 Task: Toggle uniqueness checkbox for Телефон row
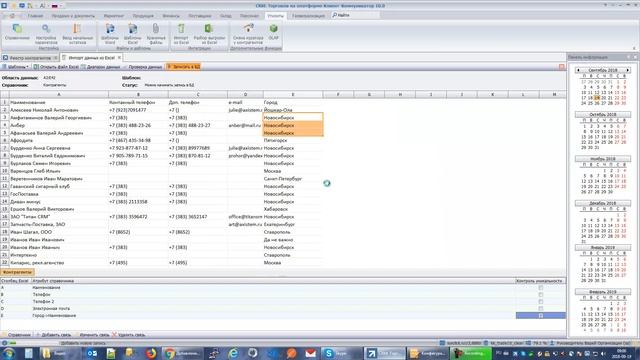(540, 295)
